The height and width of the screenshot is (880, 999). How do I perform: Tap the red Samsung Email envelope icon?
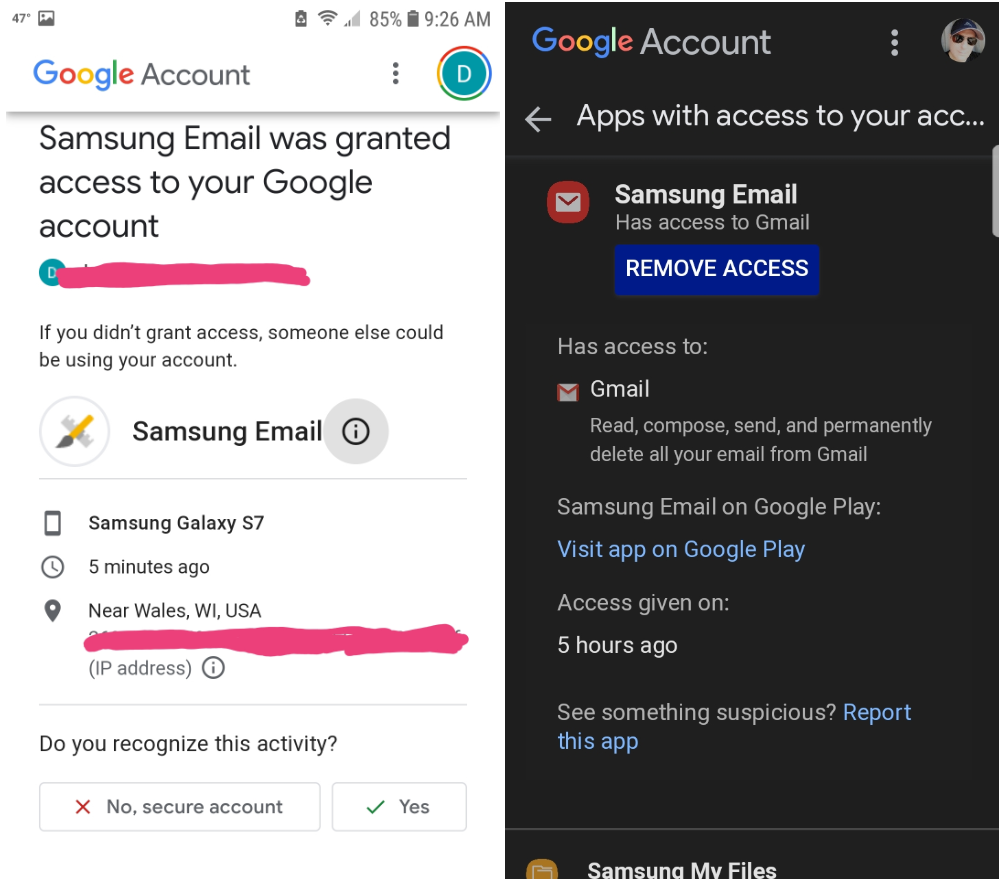tap(568, 203)
